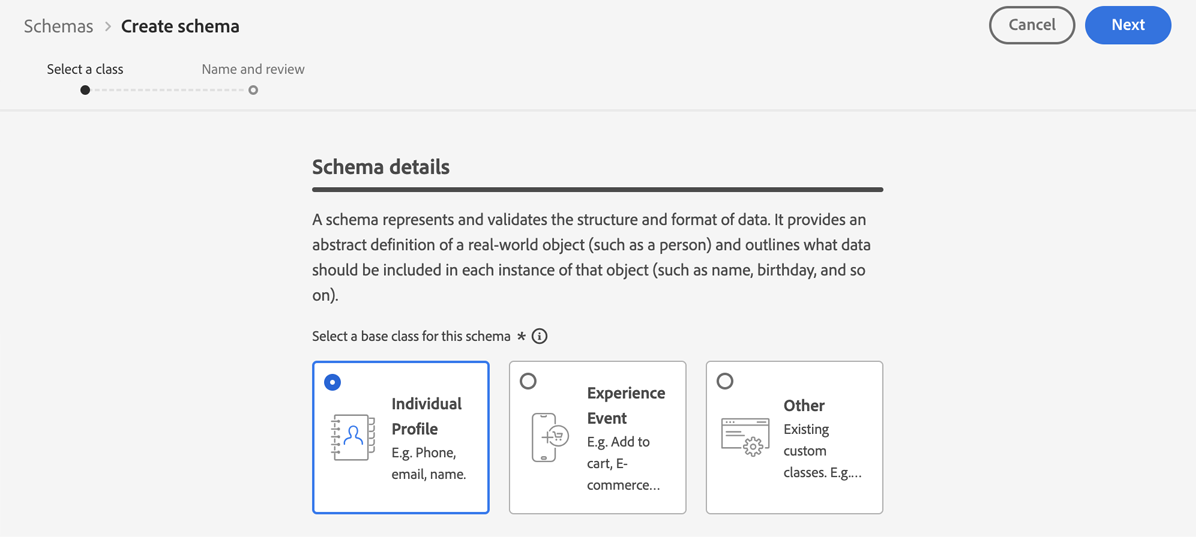The image size is (1196, 537).
Task: Select the Other class radio button
Action: [725, 381]
